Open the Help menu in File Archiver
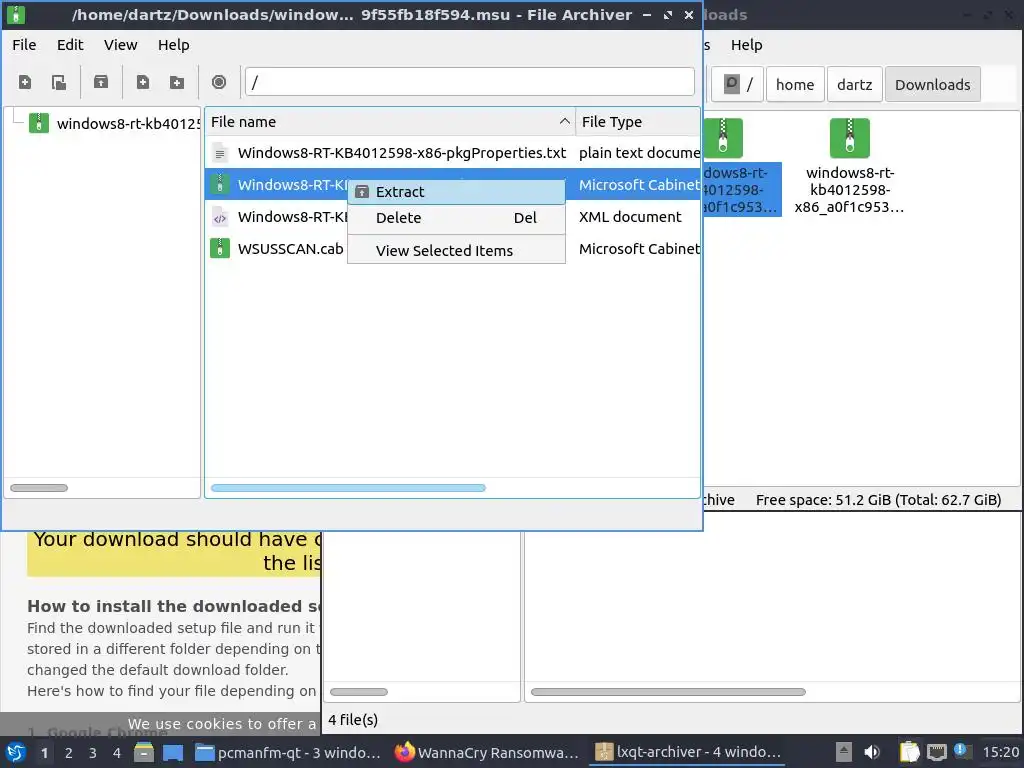This screenshot has height=768, width=1024. click(174, 45)
